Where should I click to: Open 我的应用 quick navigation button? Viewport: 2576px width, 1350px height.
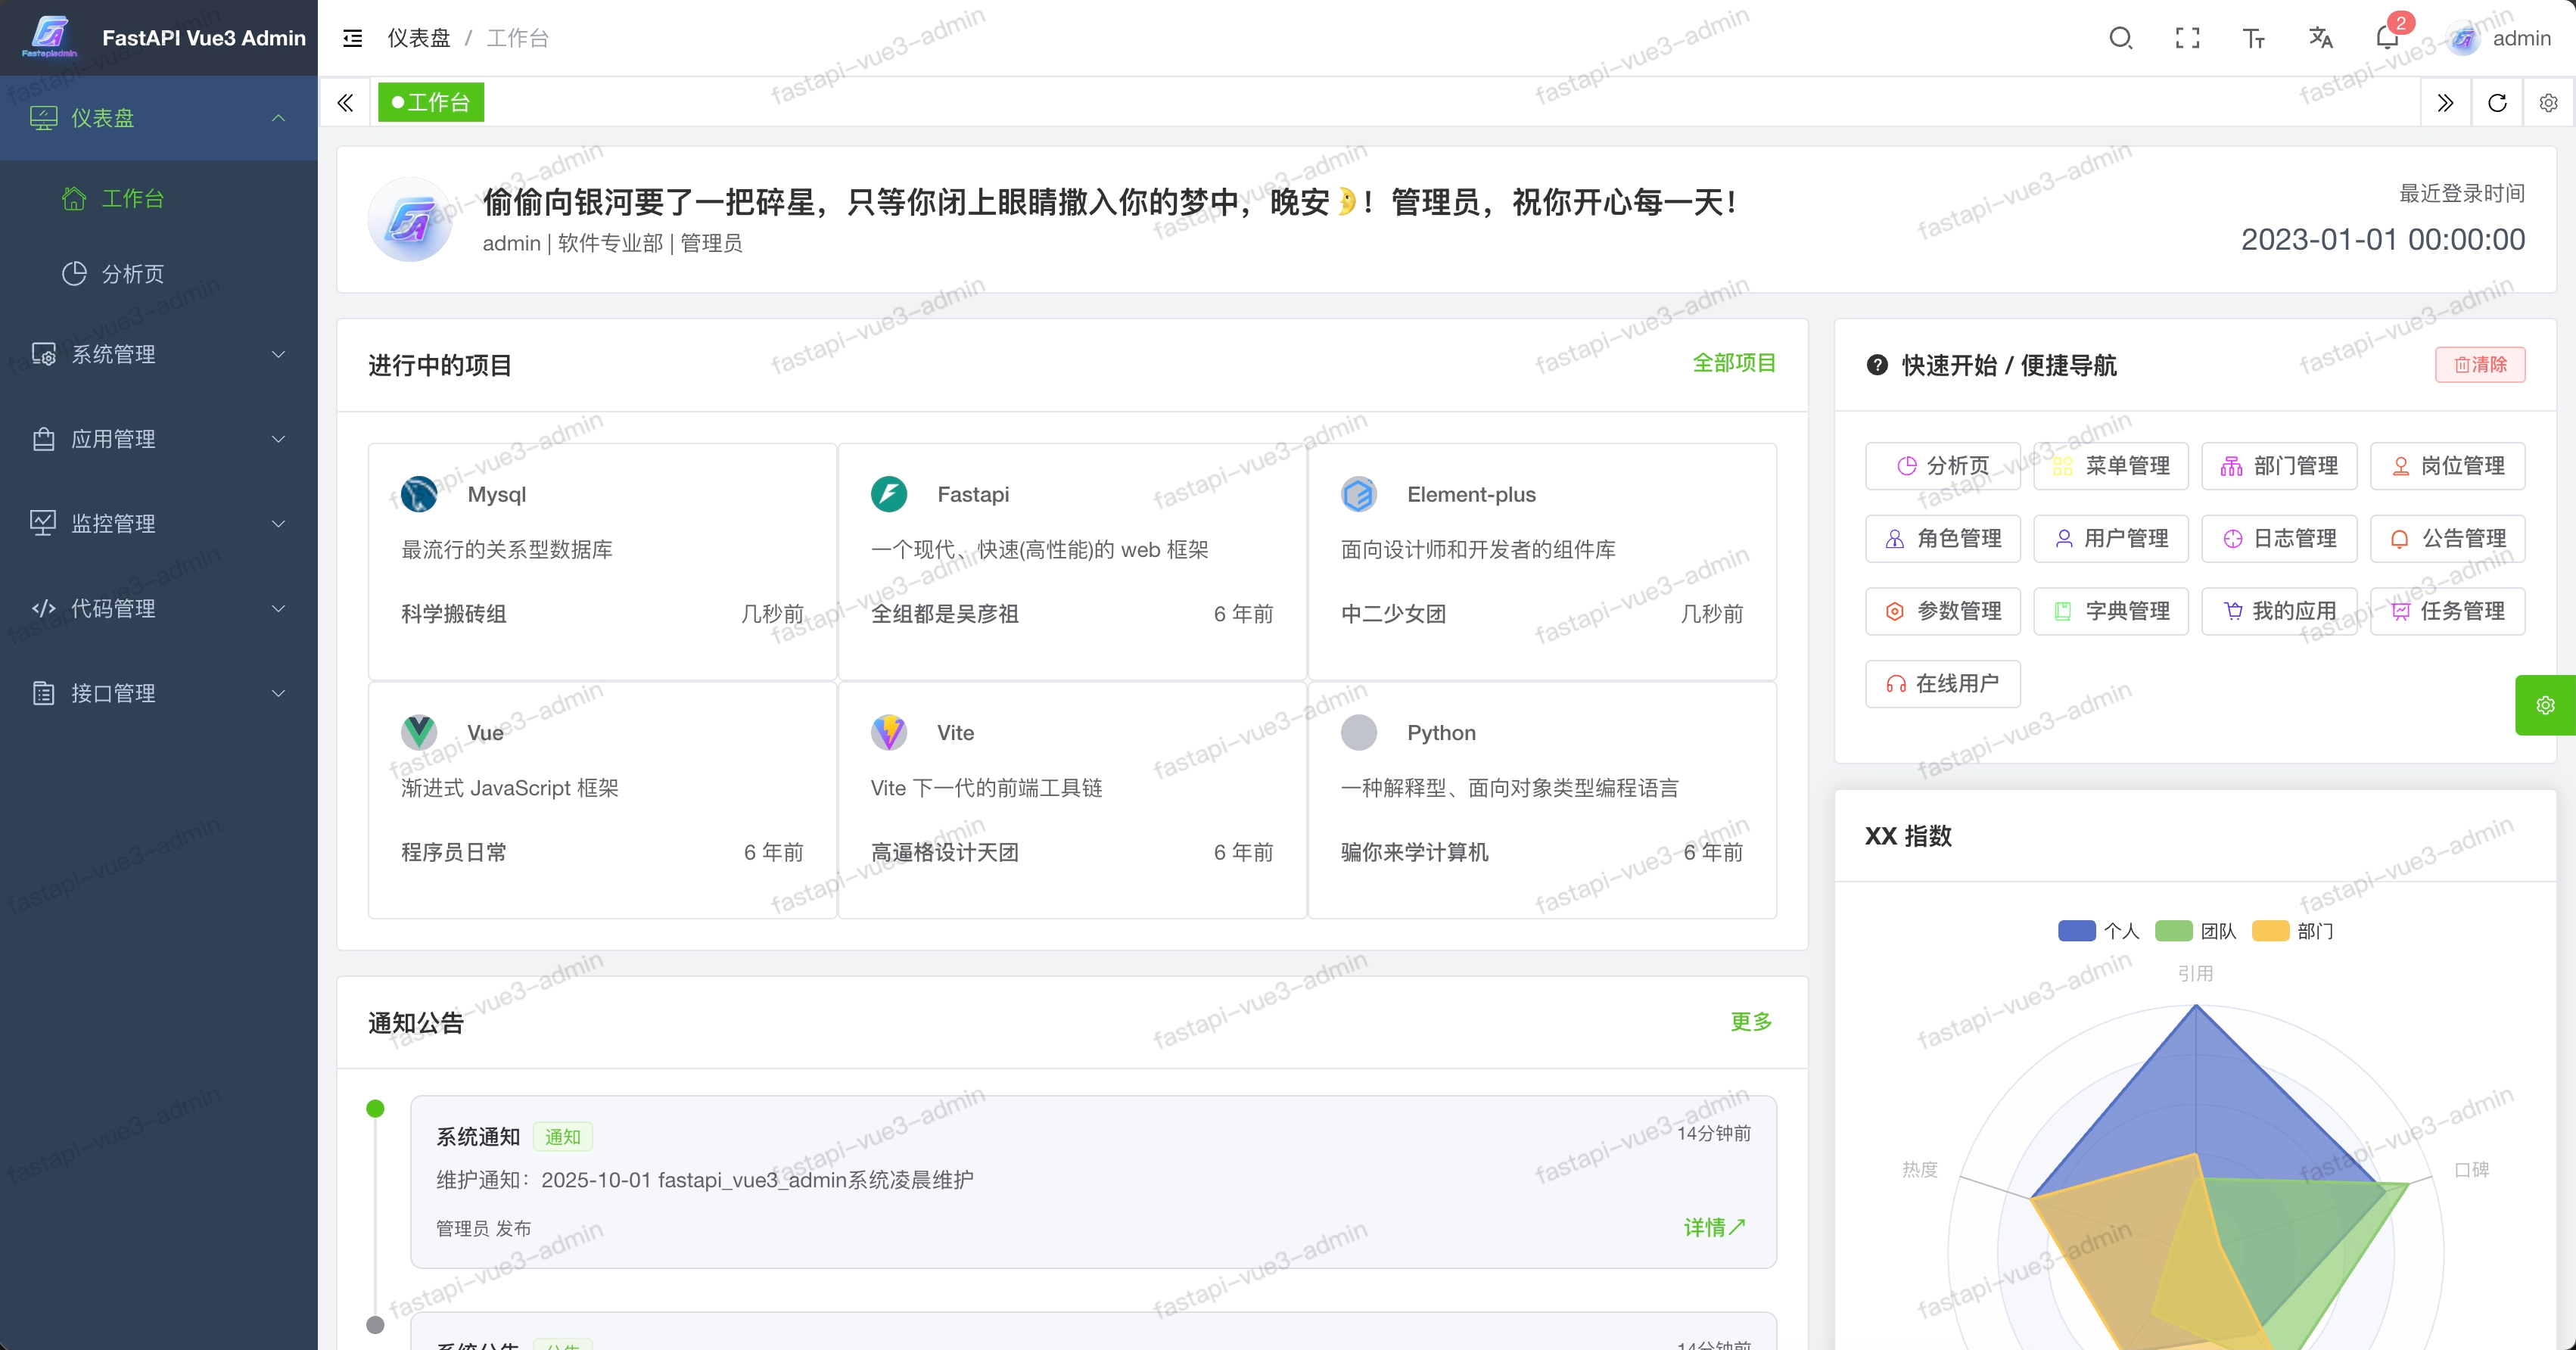[x=2279, y=611]
